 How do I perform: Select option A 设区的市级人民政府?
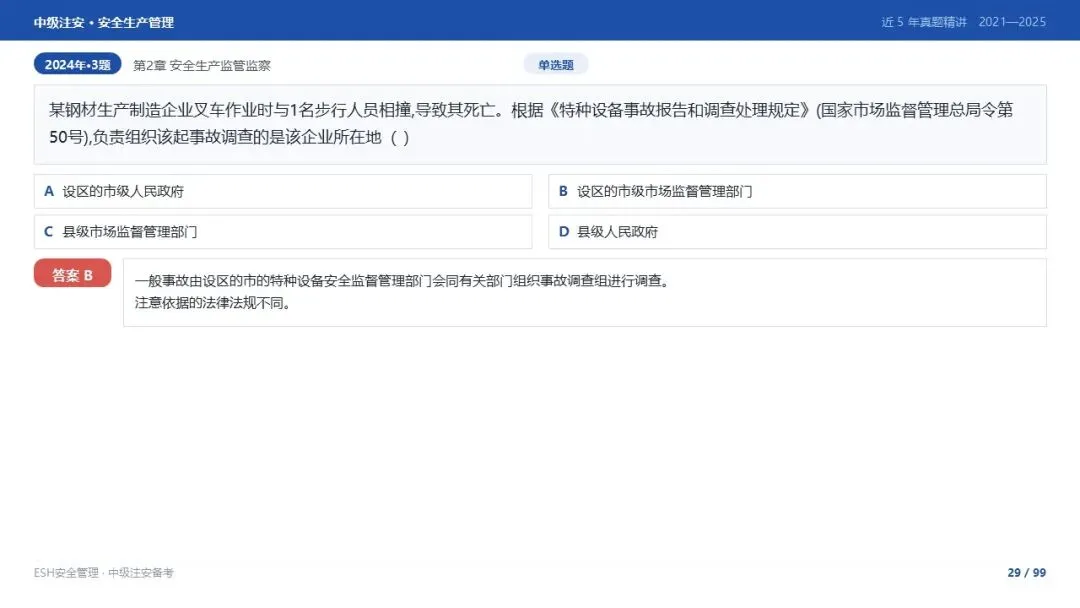pos(283,191)
